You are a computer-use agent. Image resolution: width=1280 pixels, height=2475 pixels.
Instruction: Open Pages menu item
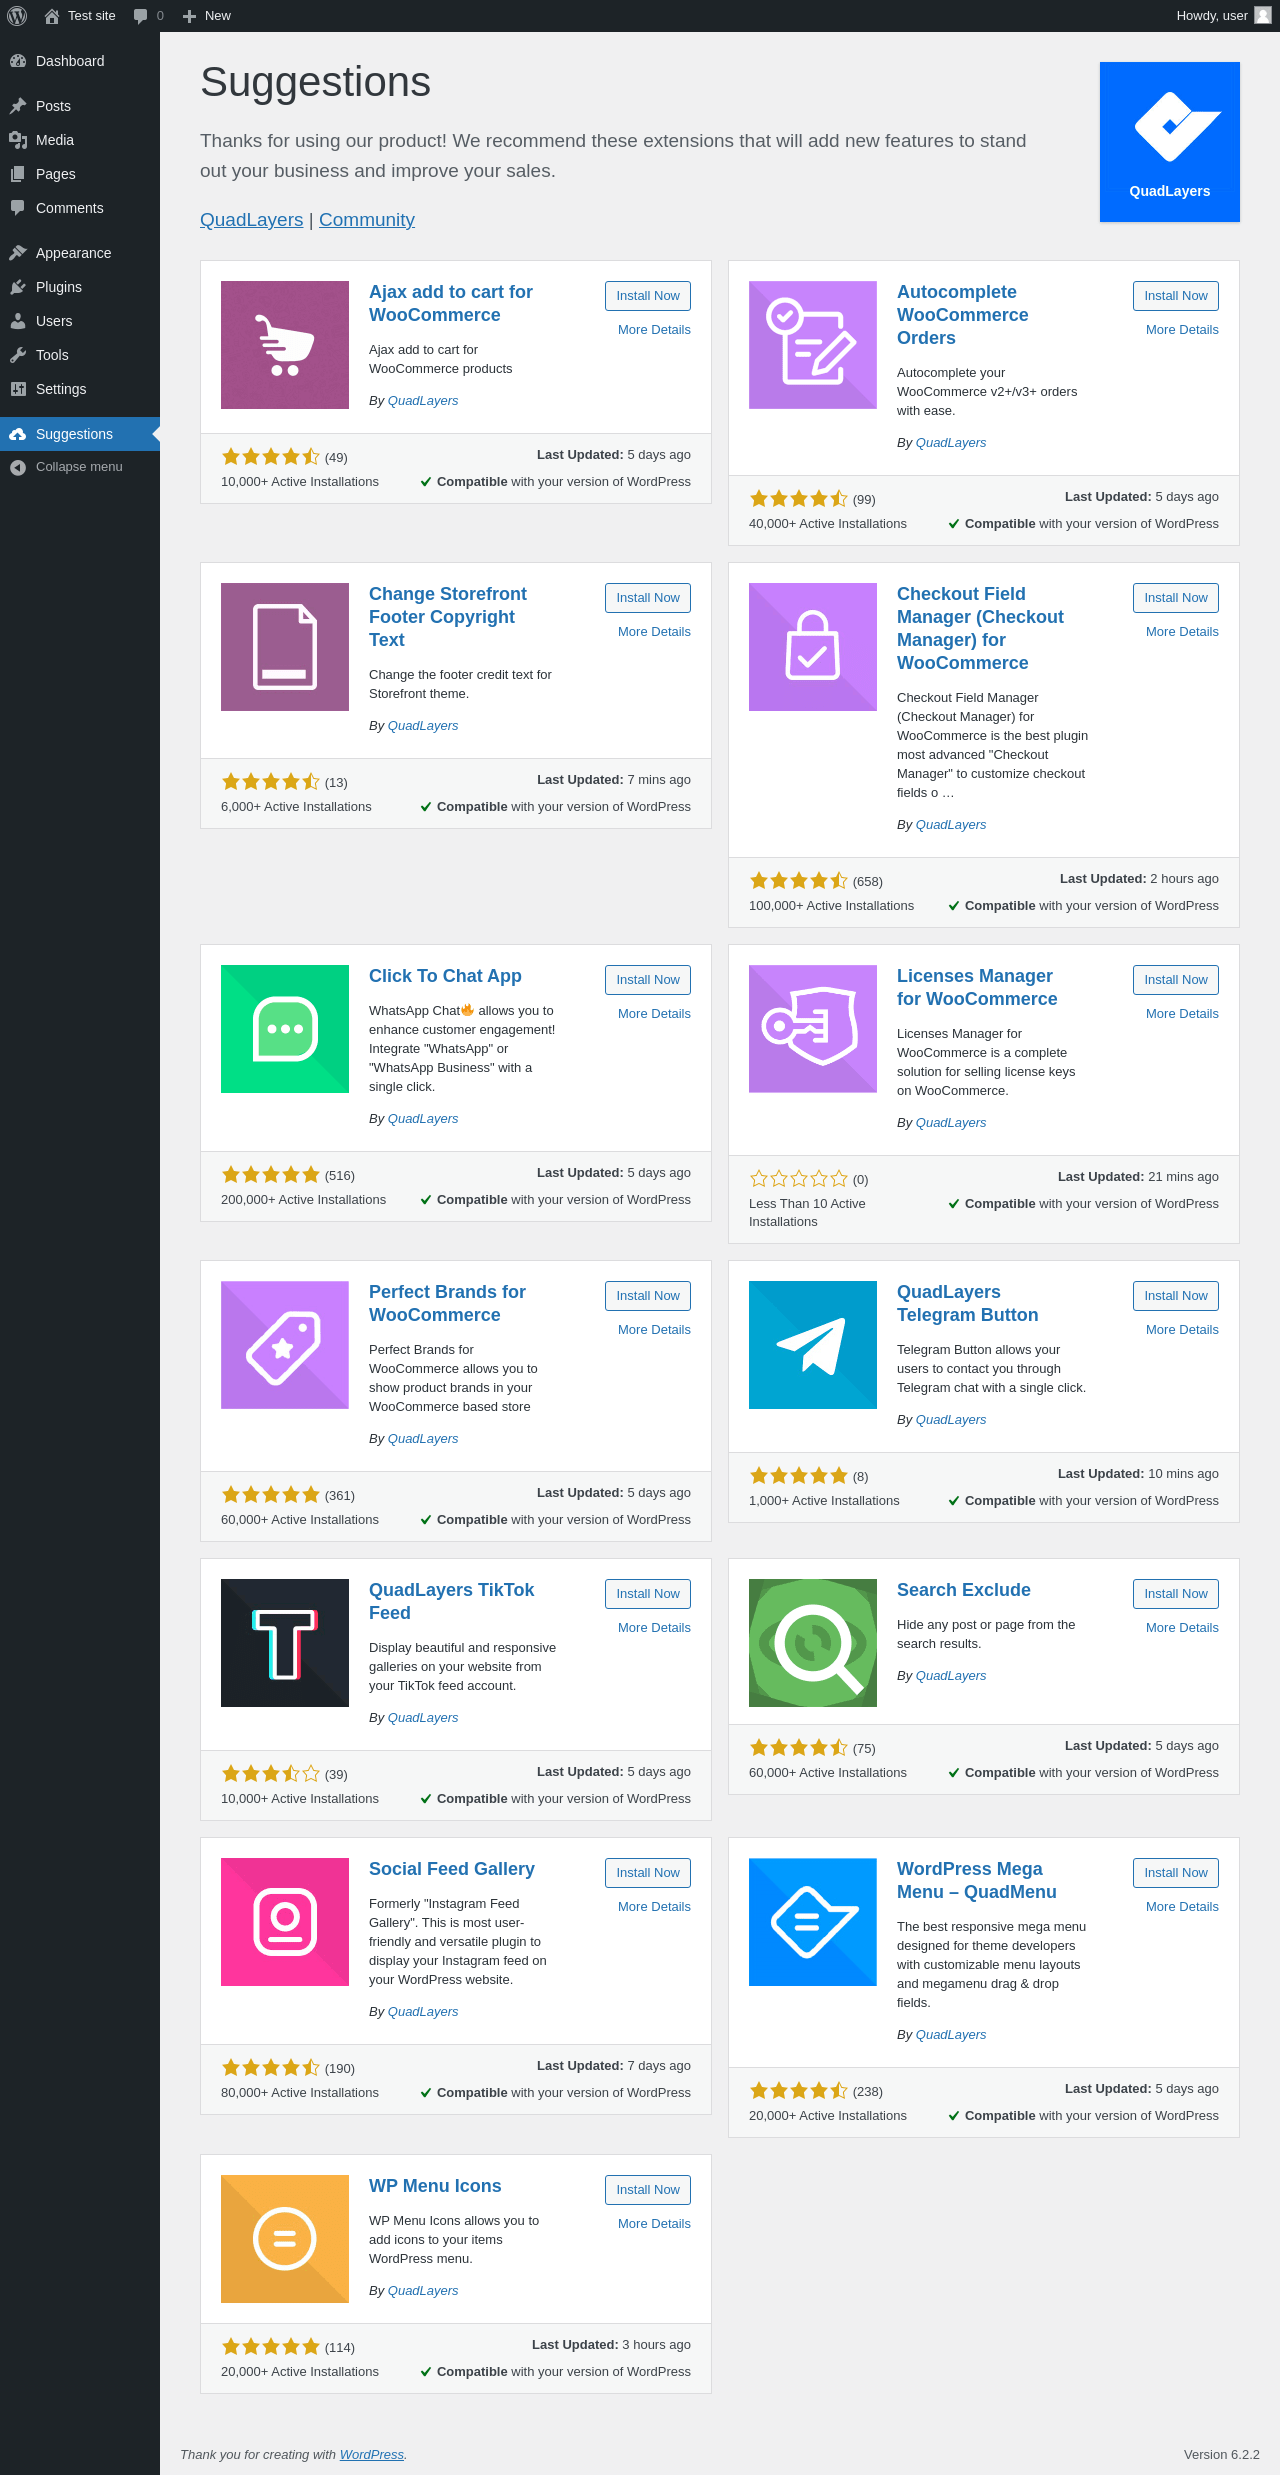(x=80, y=174)
